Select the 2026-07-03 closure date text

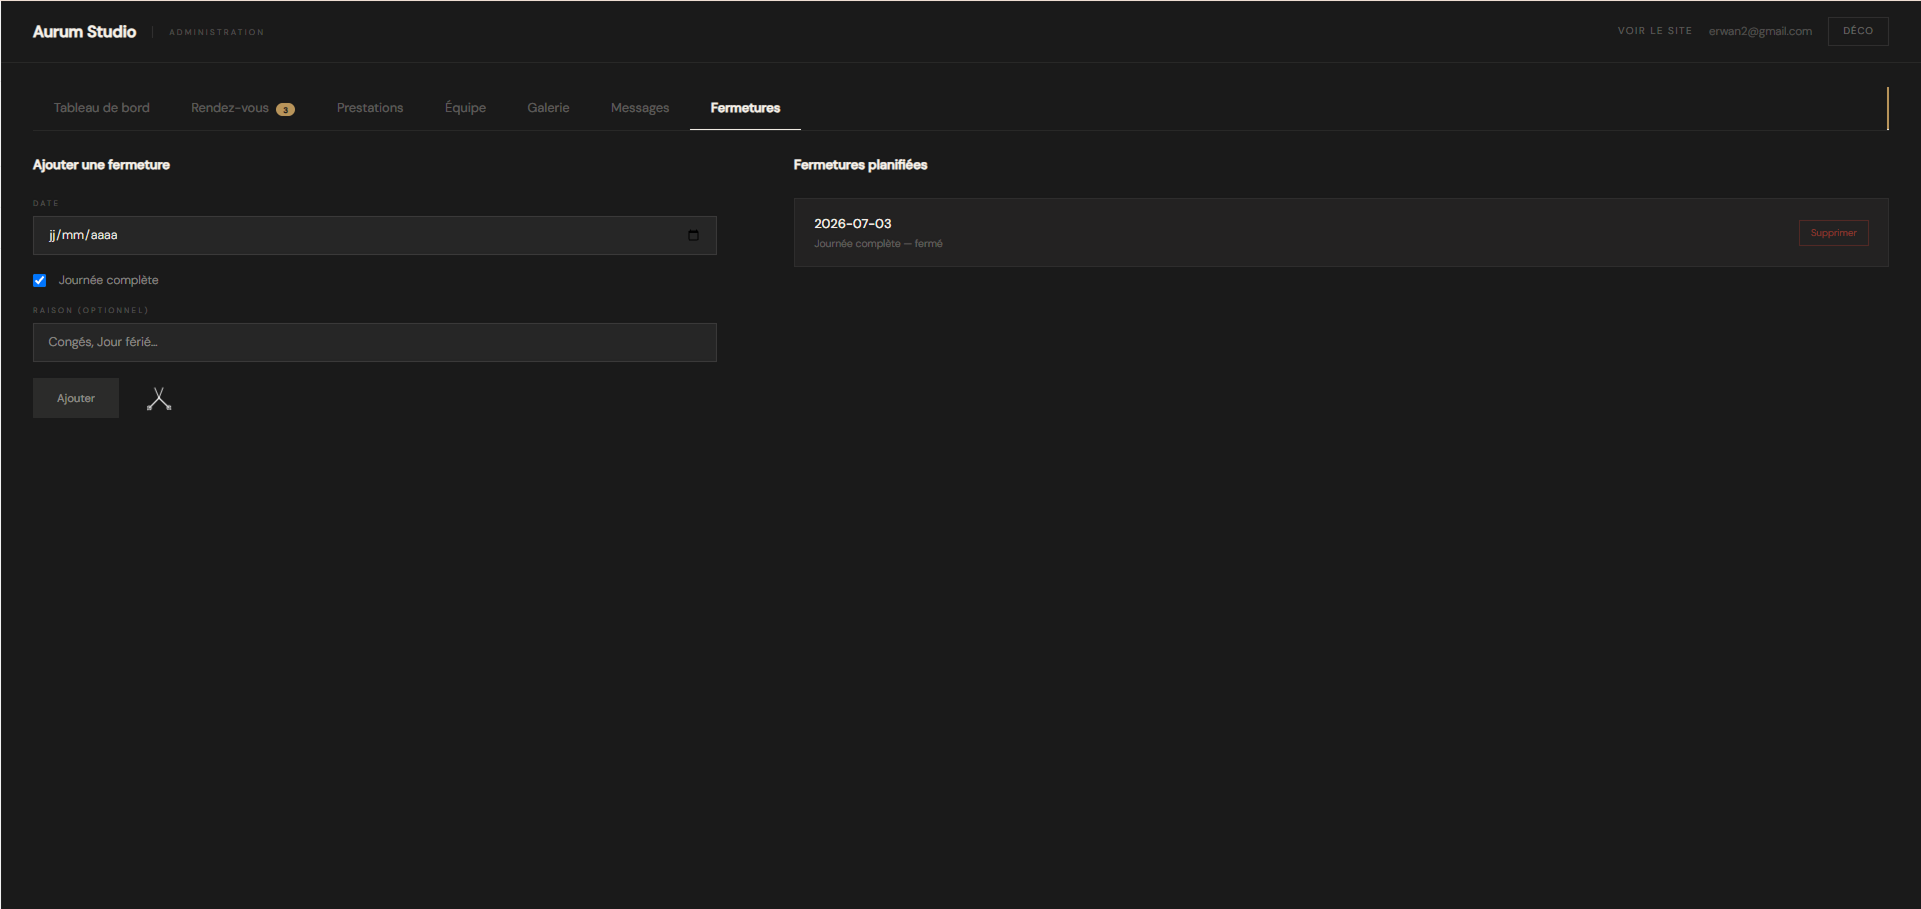coord(852,224)
